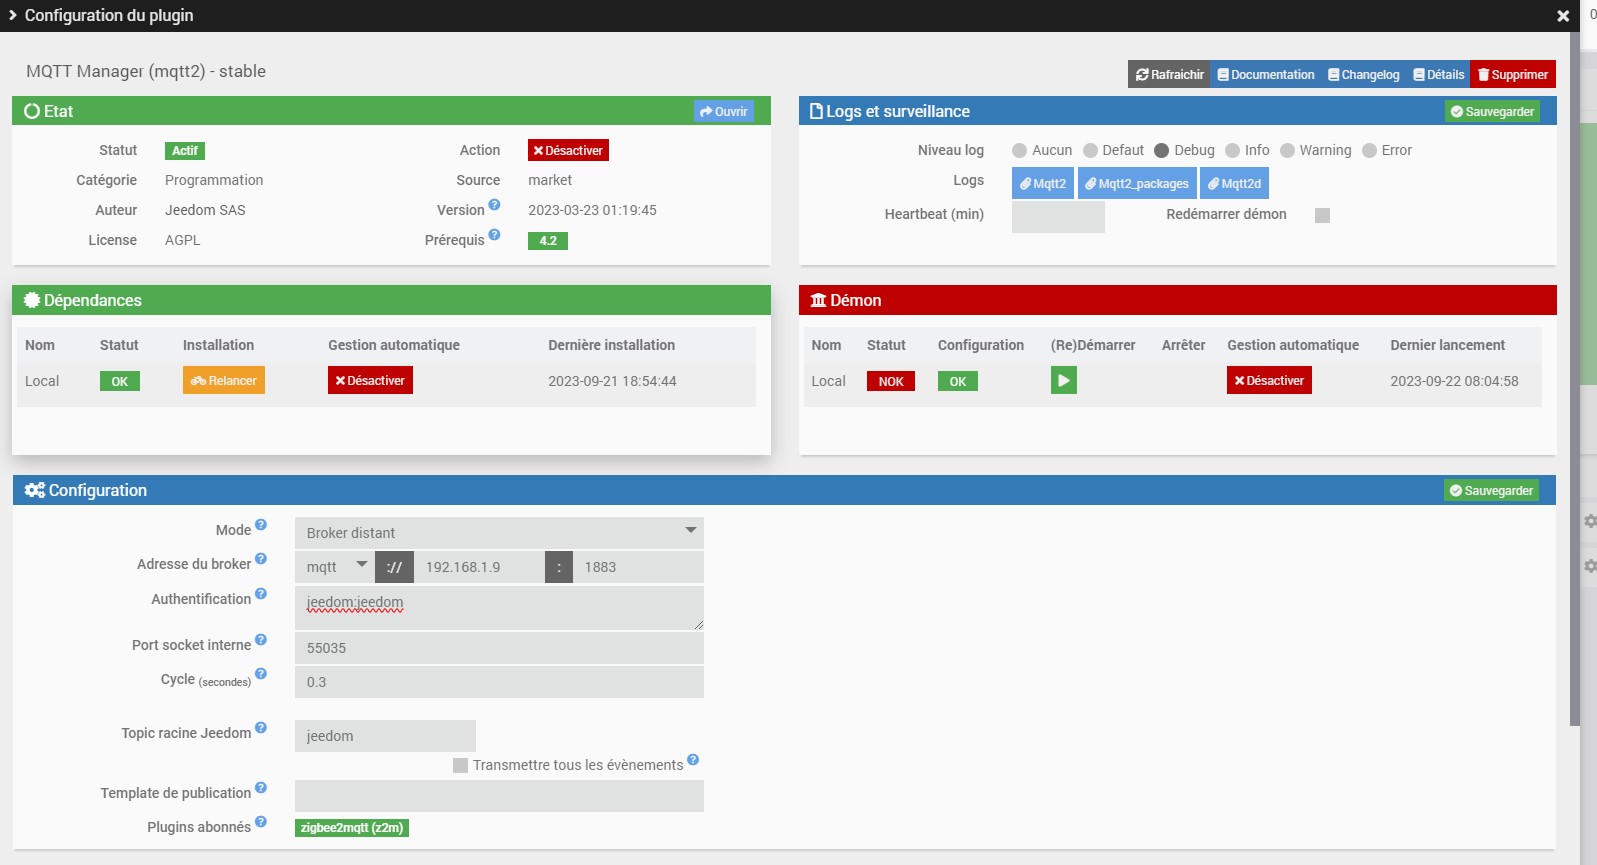Select the Debug log level
The width and height of the screenshot is (1597, 865).
1161,150
